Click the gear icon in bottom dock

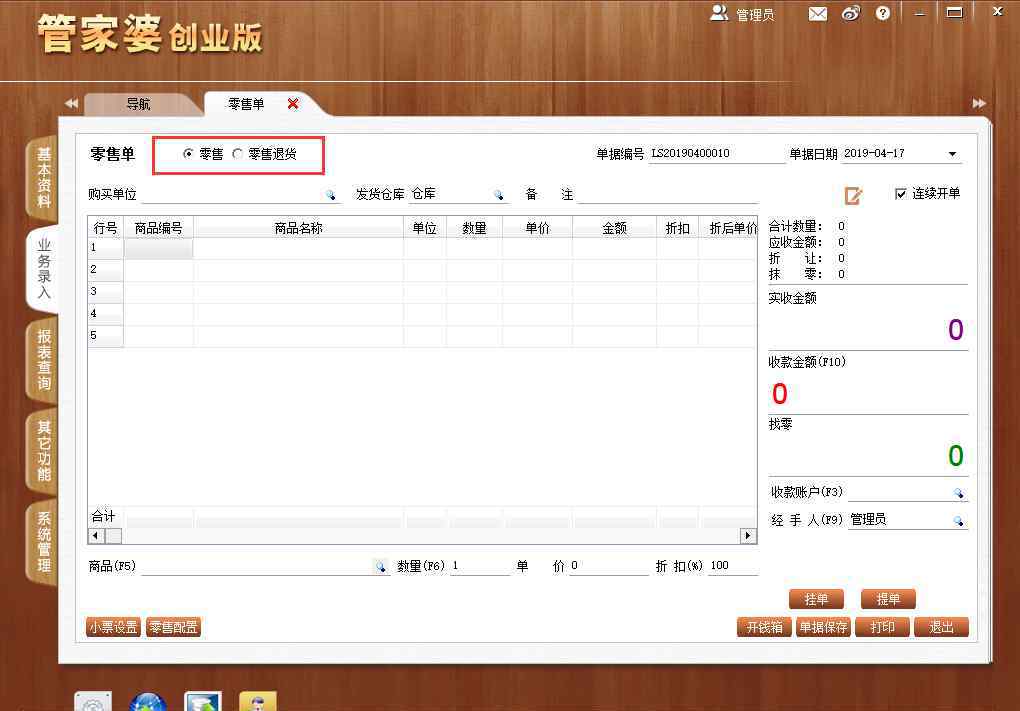(x=93, y=701)
